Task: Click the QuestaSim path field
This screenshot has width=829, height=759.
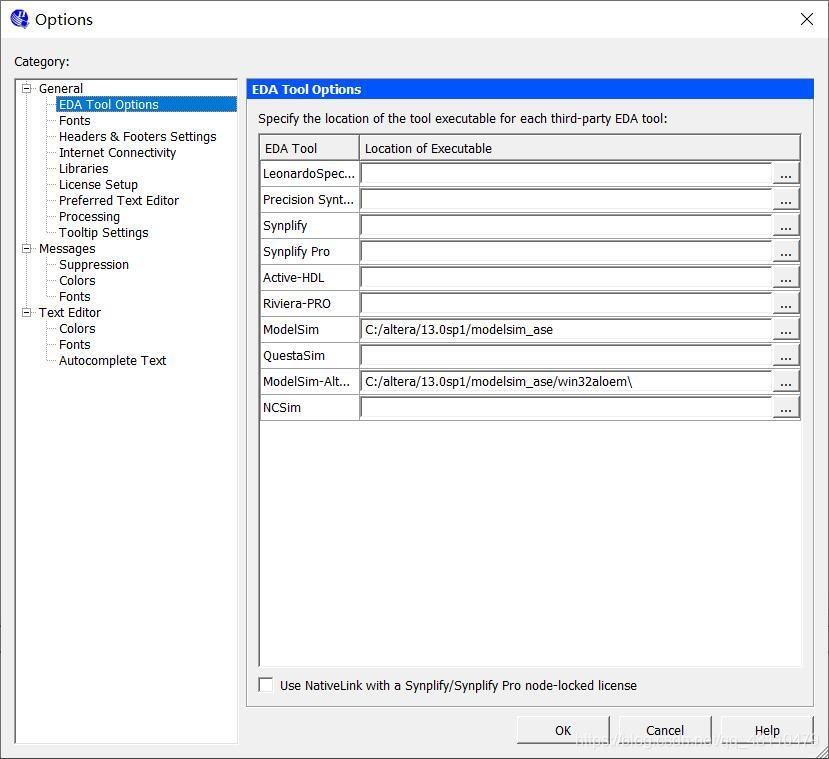Action: point(566,355)
